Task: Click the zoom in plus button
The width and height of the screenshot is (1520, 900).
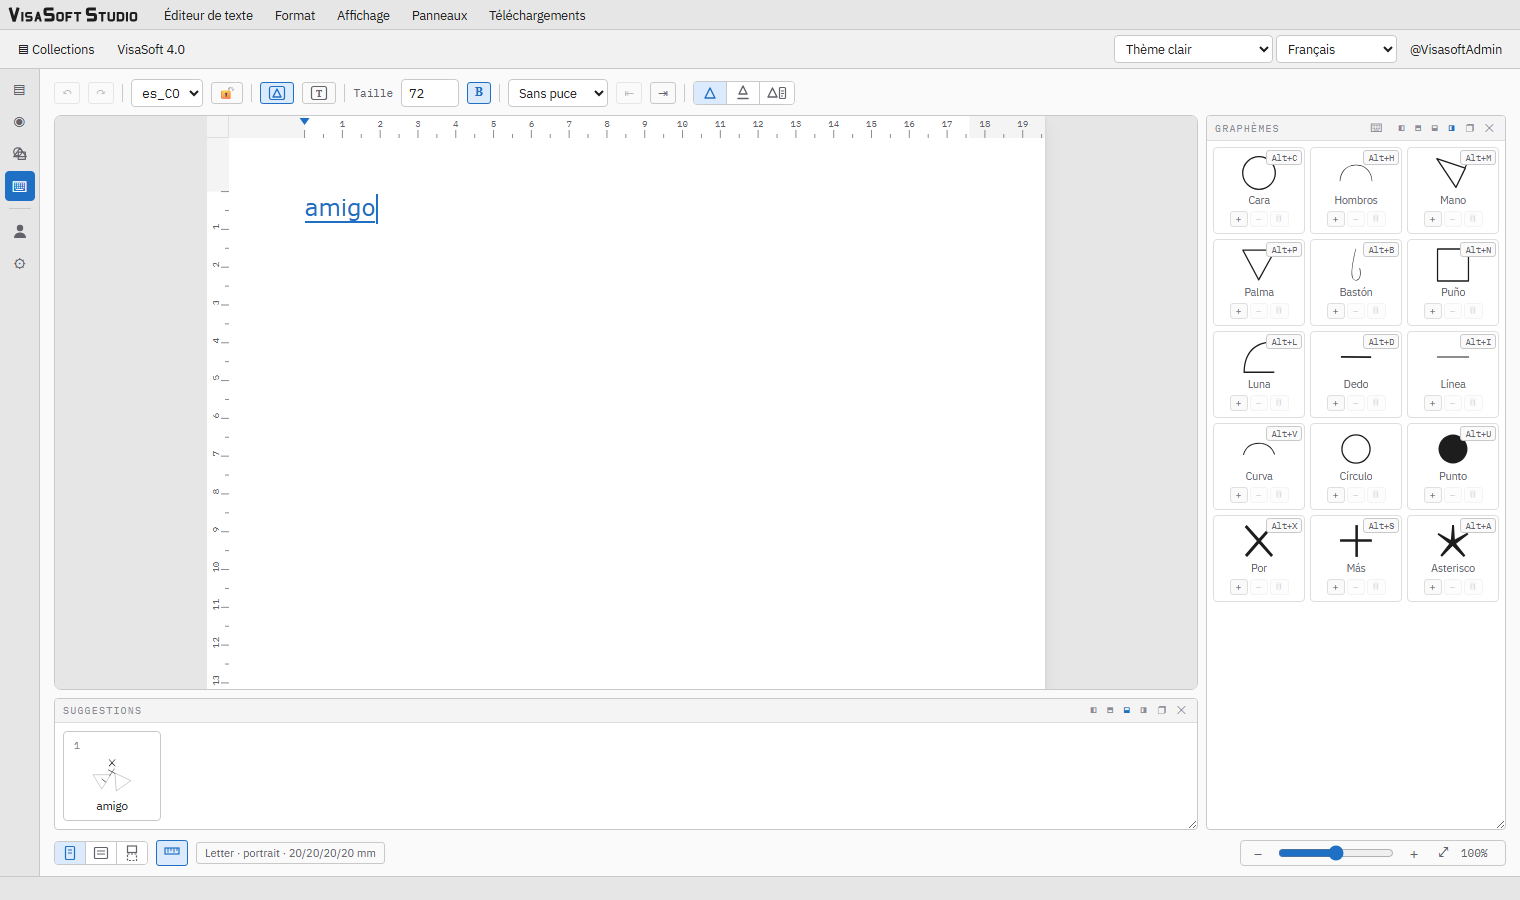Action: [x=1414, y=853]
